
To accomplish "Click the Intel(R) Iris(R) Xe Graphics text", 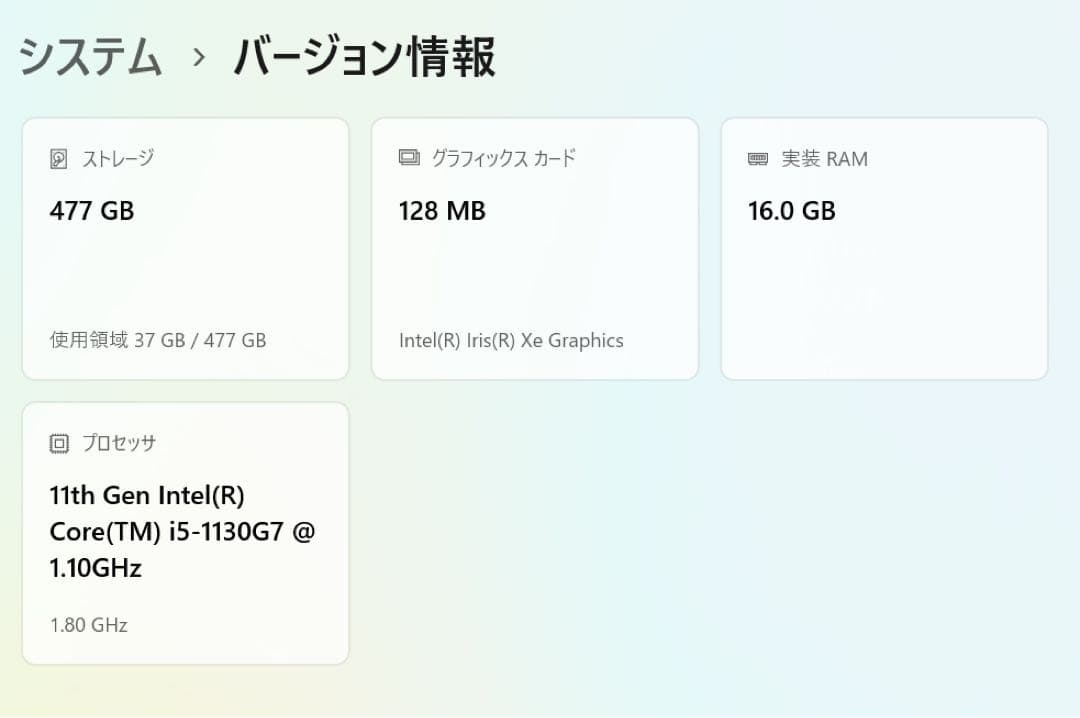I will pos(512,340).
